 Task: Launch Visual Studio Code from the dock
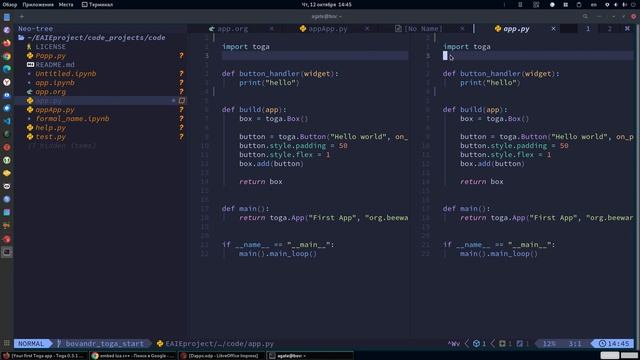pyautogui.click(x=7, y=121)
